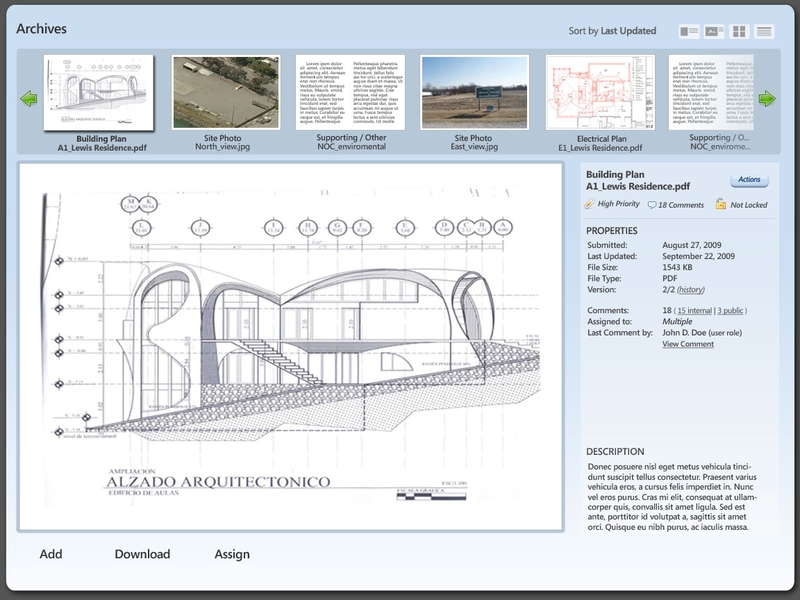
Task: Switch to the image preview view icon
Action: [714, 32]
